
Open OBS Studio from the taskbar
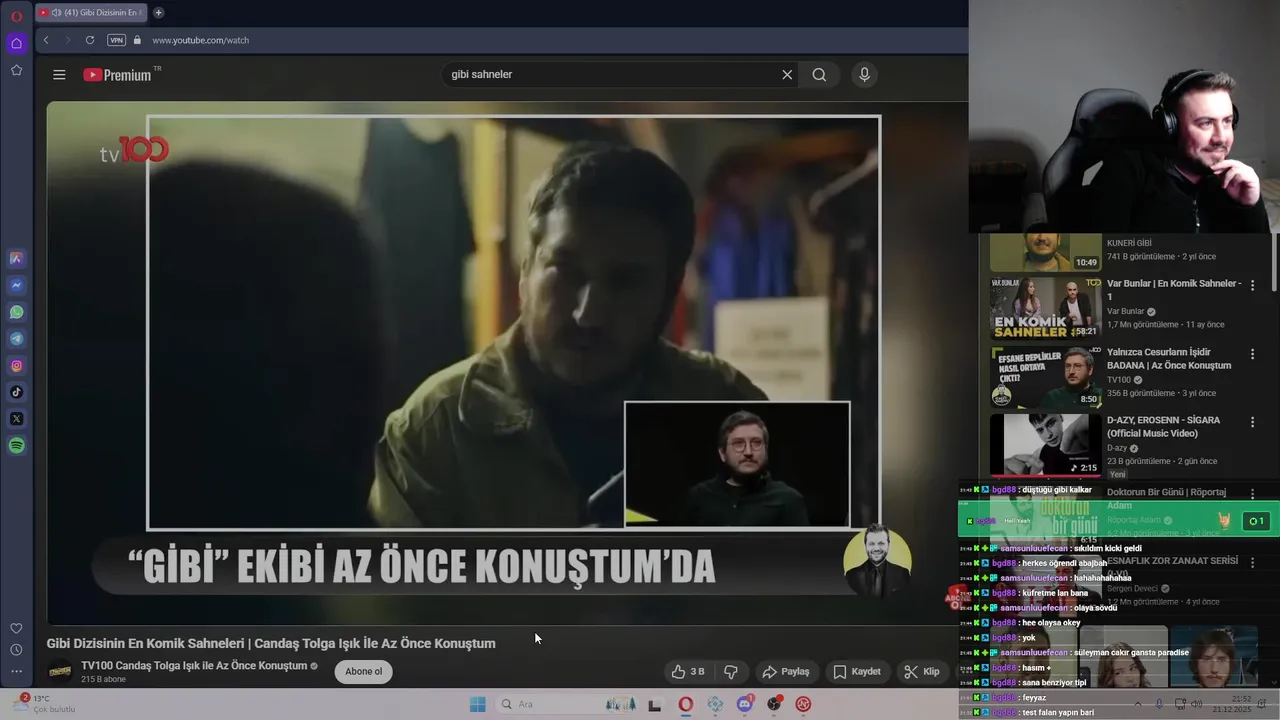(x=774, y=704)
